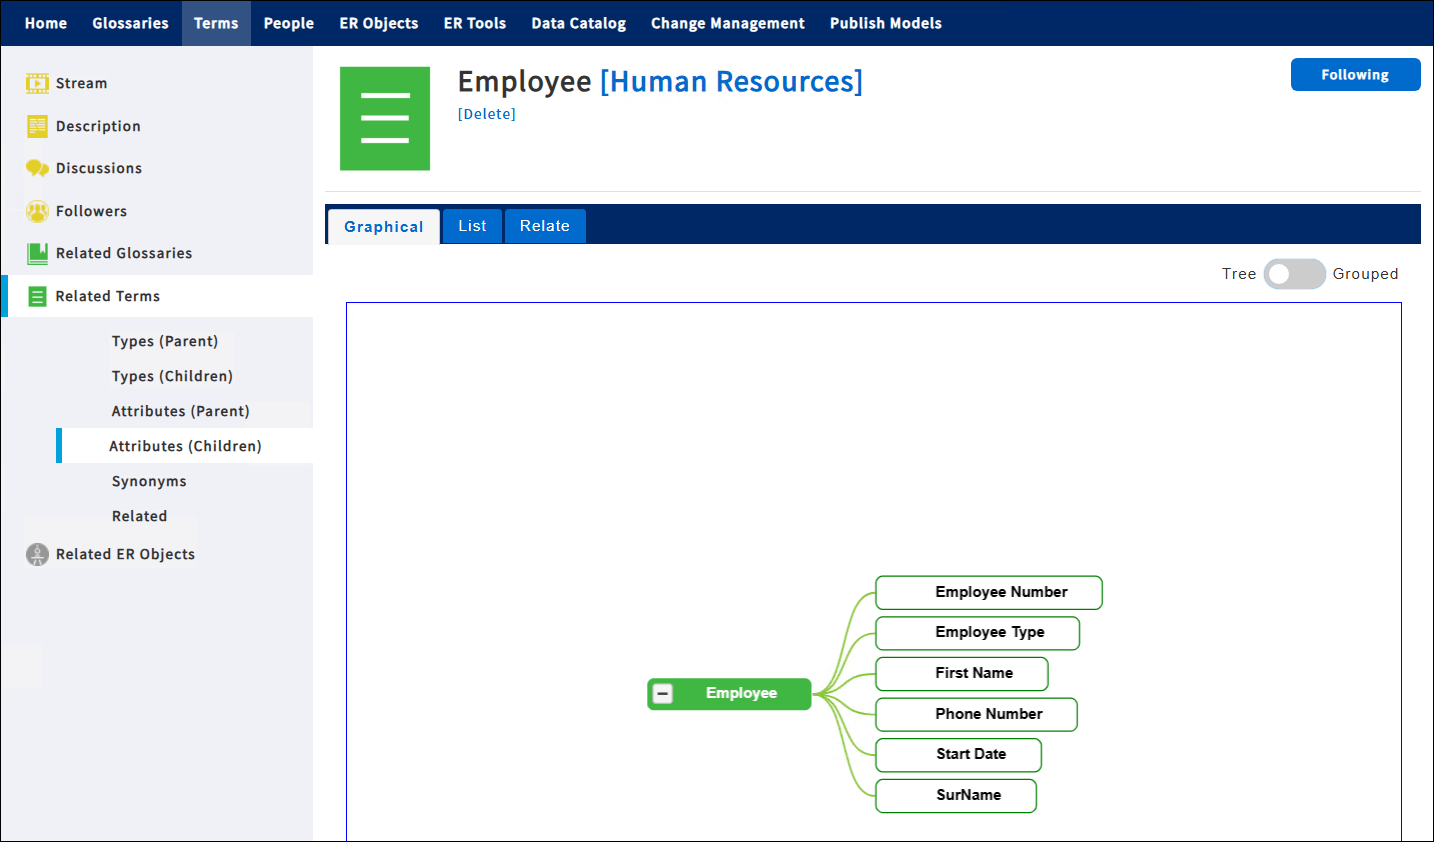The image size is (1434, 842).
Task: Open the Home menu
Action: tap(46, 23)
